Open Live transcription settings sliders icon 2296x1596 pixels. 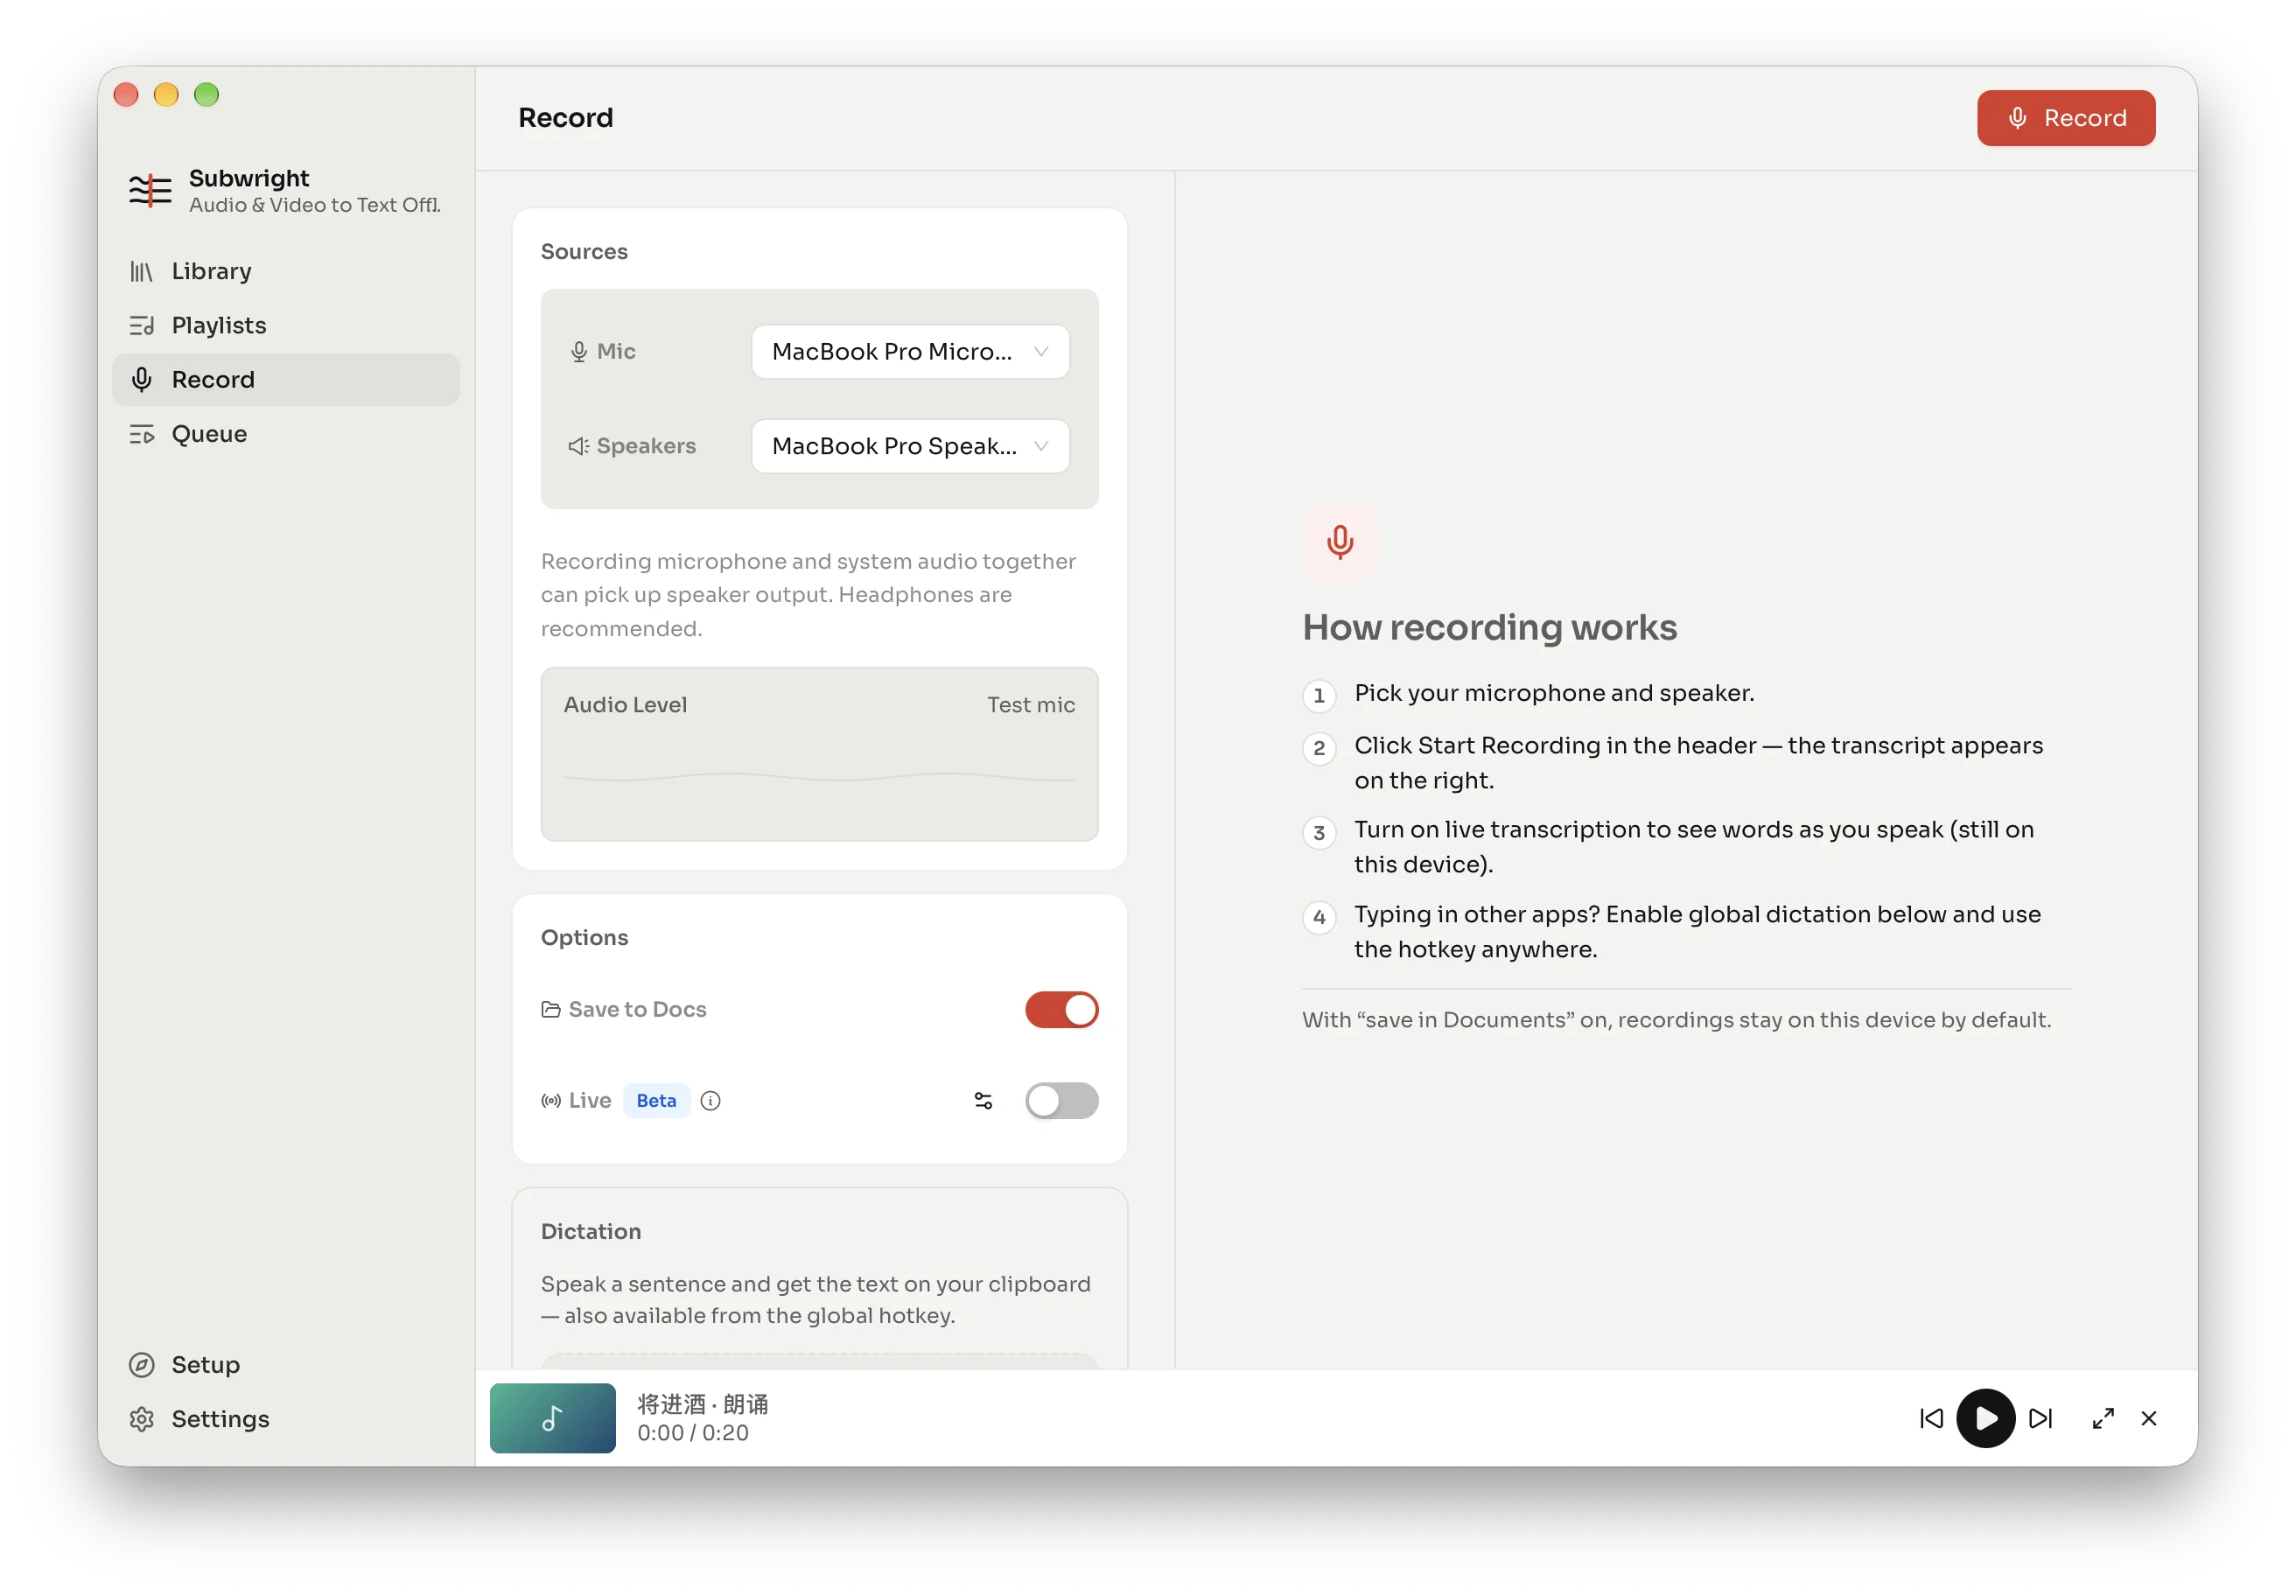pyautogui.click(x=983, y=1100)
